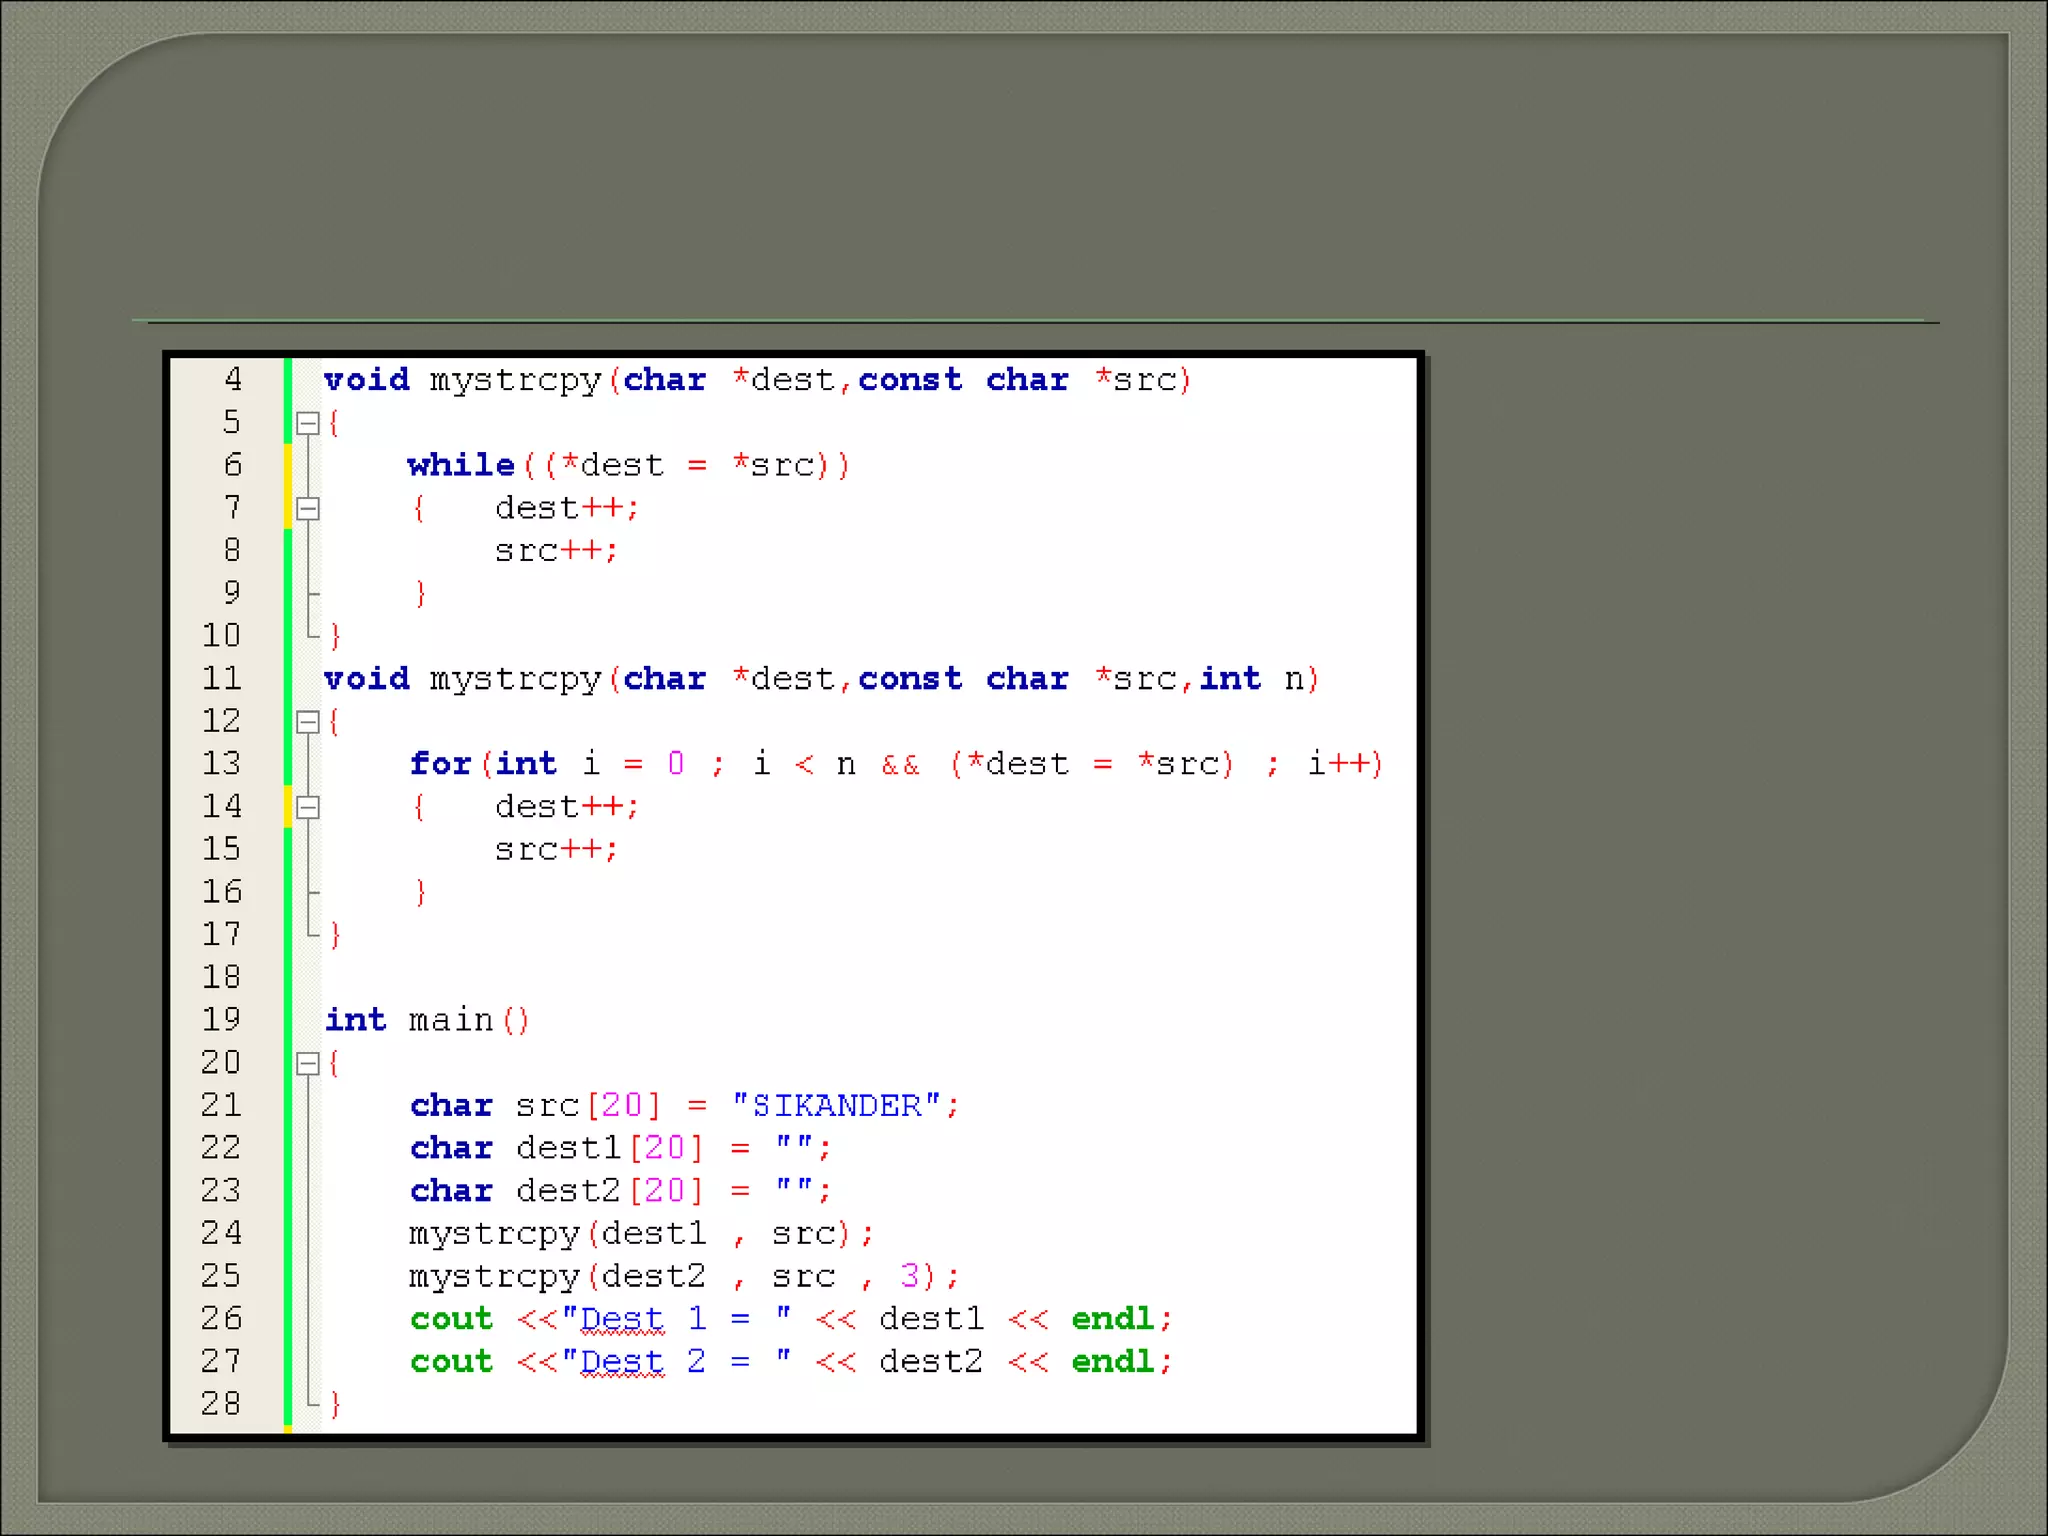The height and width of the screenshot is (1536, 2048).
Task: Click the number 3 argument on line 25
Action: (909, 1275)
